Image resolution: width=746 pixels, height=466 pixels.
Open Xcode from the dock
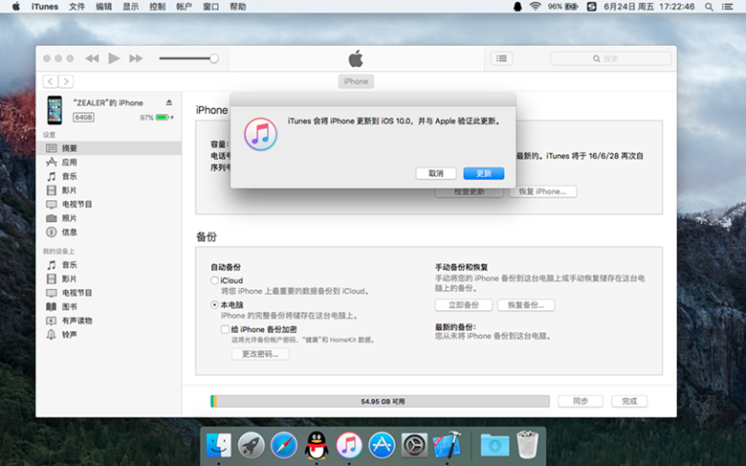coord(447,445)
